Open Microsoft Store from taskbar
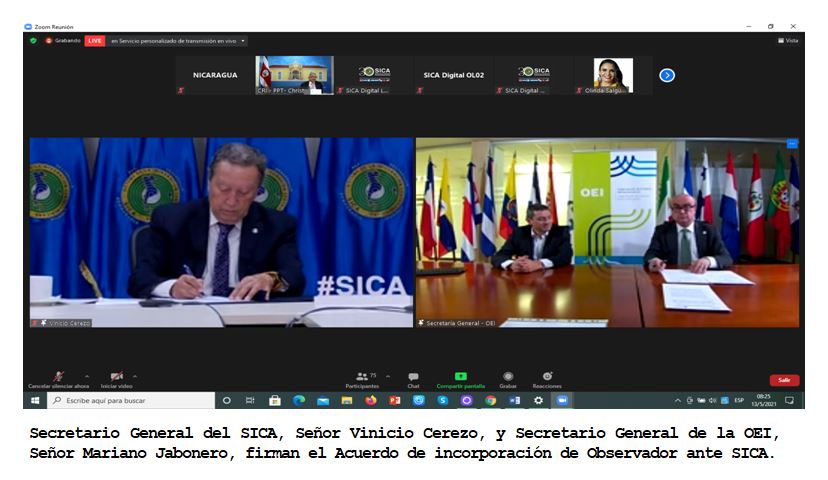The height and width of the screenshot is (480, 828). (x=275, y=400)
